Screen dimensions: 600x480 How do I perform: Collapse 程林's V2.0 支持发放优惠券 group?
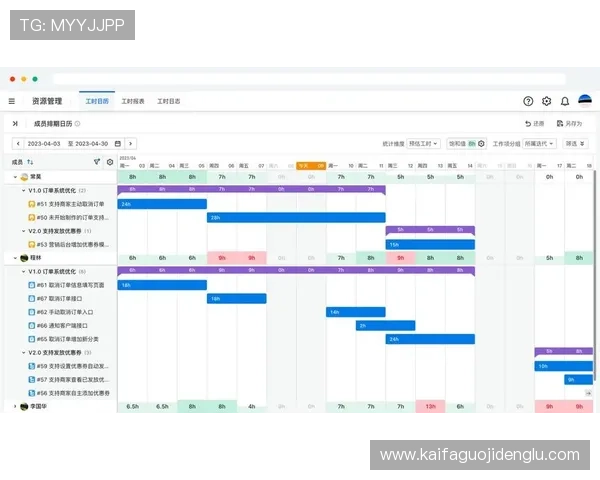coord(23,353)
